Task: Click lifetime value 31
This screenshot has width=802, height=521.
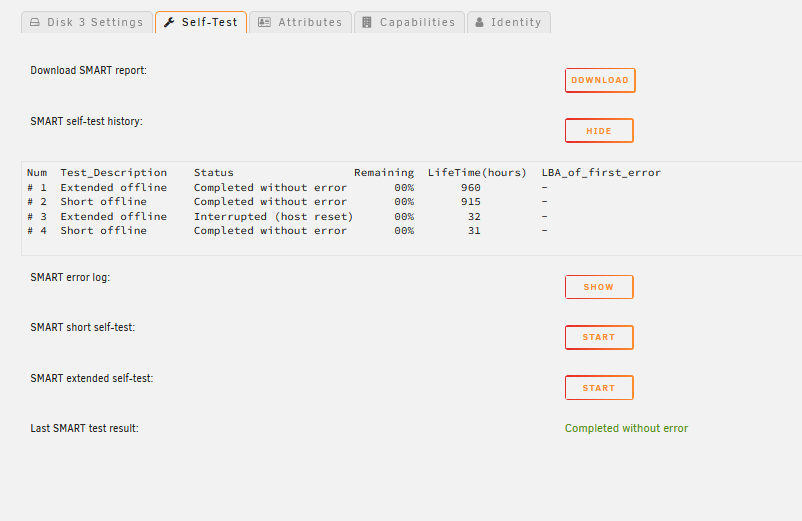Action: (474, 231)
